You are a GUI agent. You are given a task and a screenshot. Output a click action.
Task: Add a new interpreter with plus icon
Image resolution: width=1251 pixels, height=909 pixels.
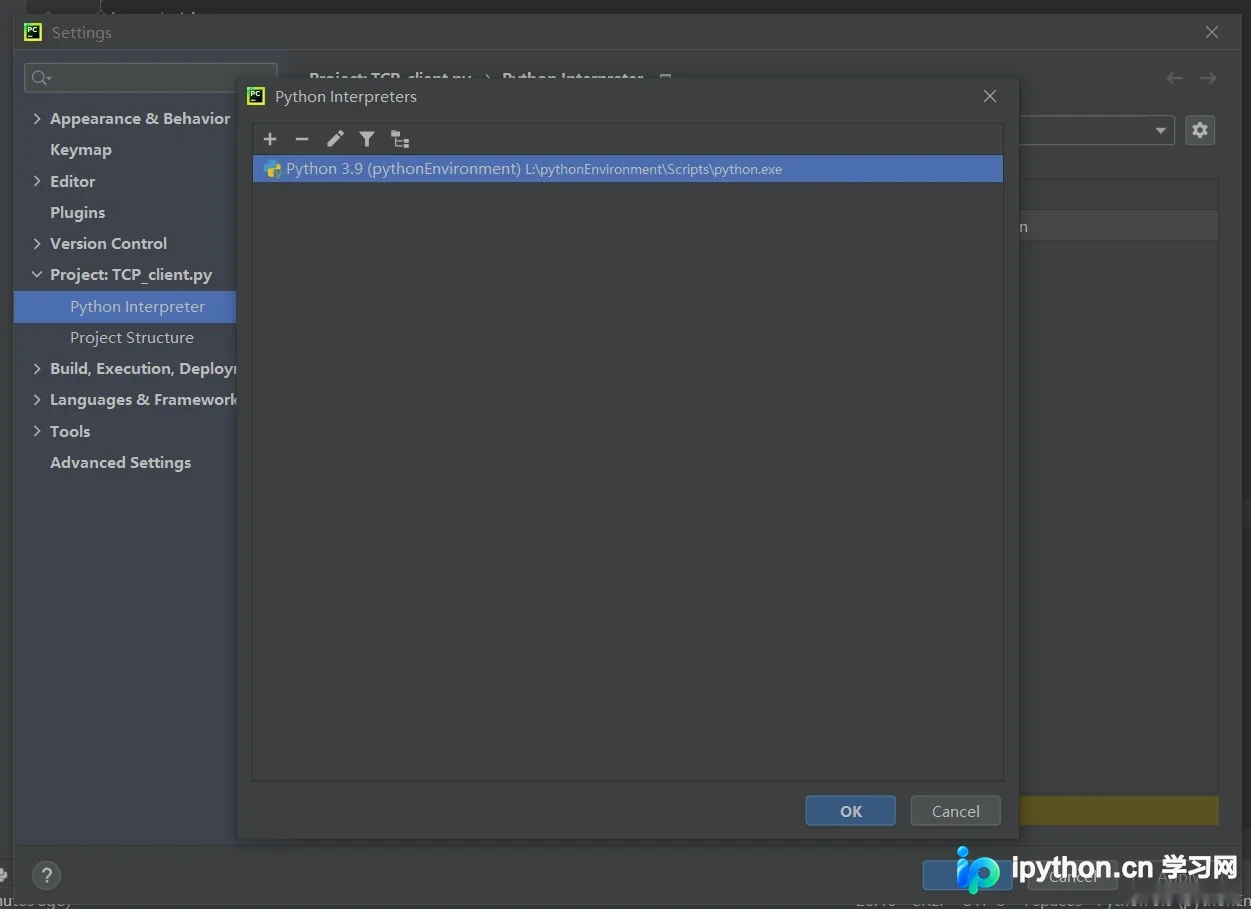tap(270, 139)
